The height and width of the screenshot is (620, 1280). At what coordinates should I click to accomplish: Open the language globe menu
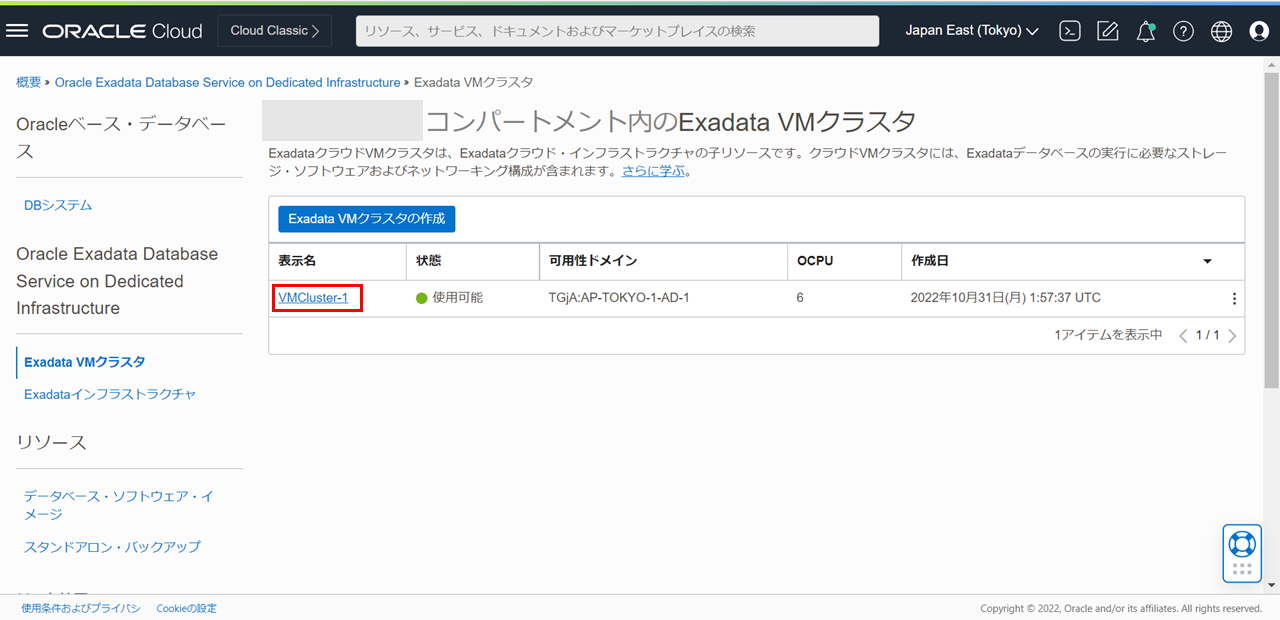tap(1221, 31)
